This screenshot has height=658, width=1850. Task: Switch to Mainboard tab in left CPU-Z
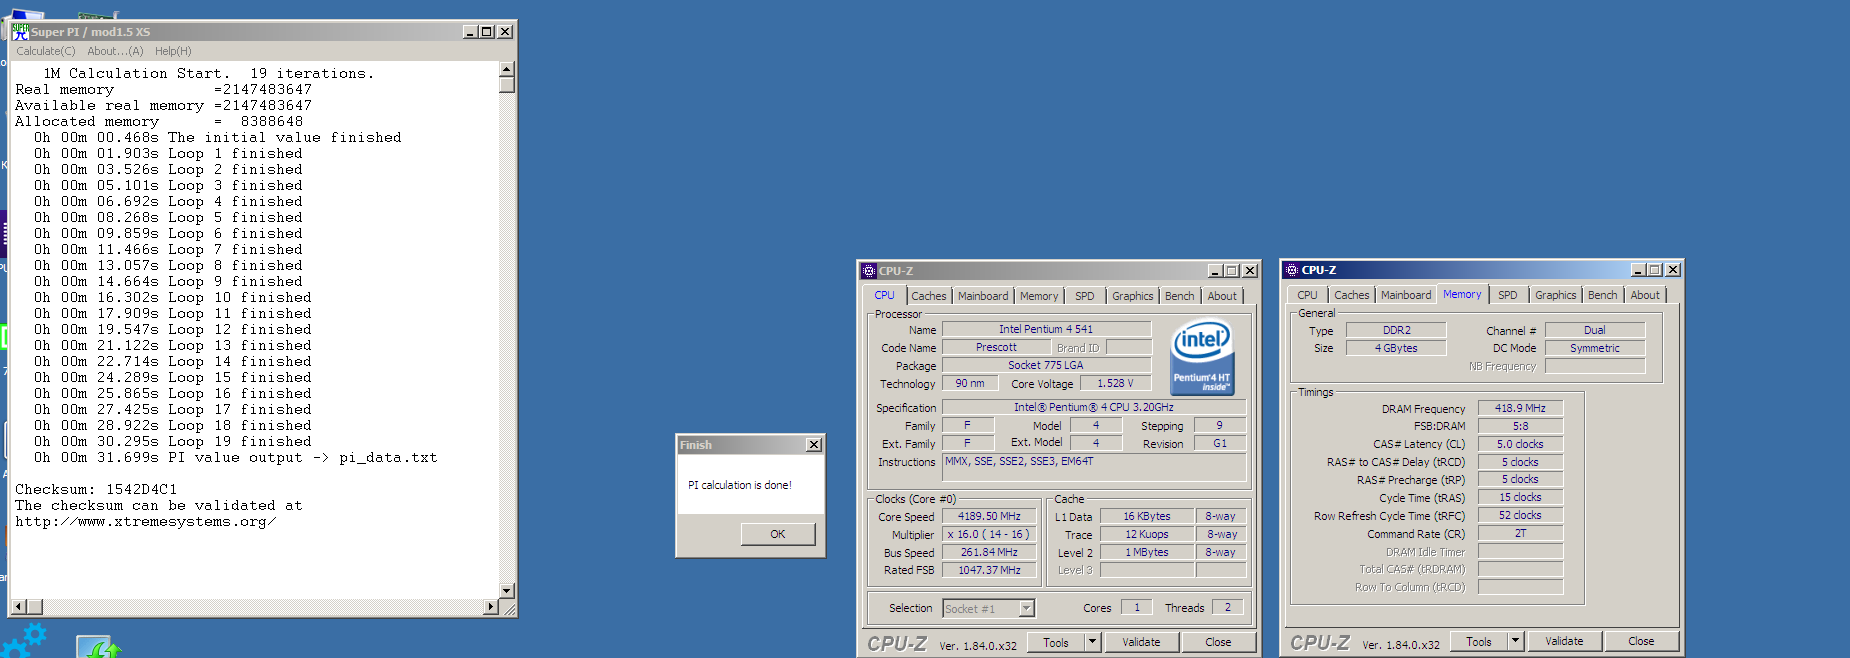(983, 296)
